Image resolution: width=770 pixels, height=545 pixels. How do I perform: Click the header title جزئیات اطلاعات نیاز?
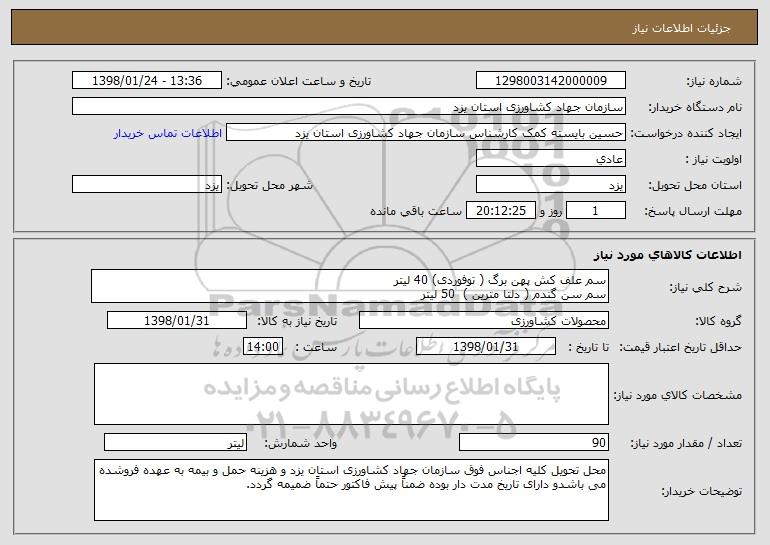tap(681, 28)
